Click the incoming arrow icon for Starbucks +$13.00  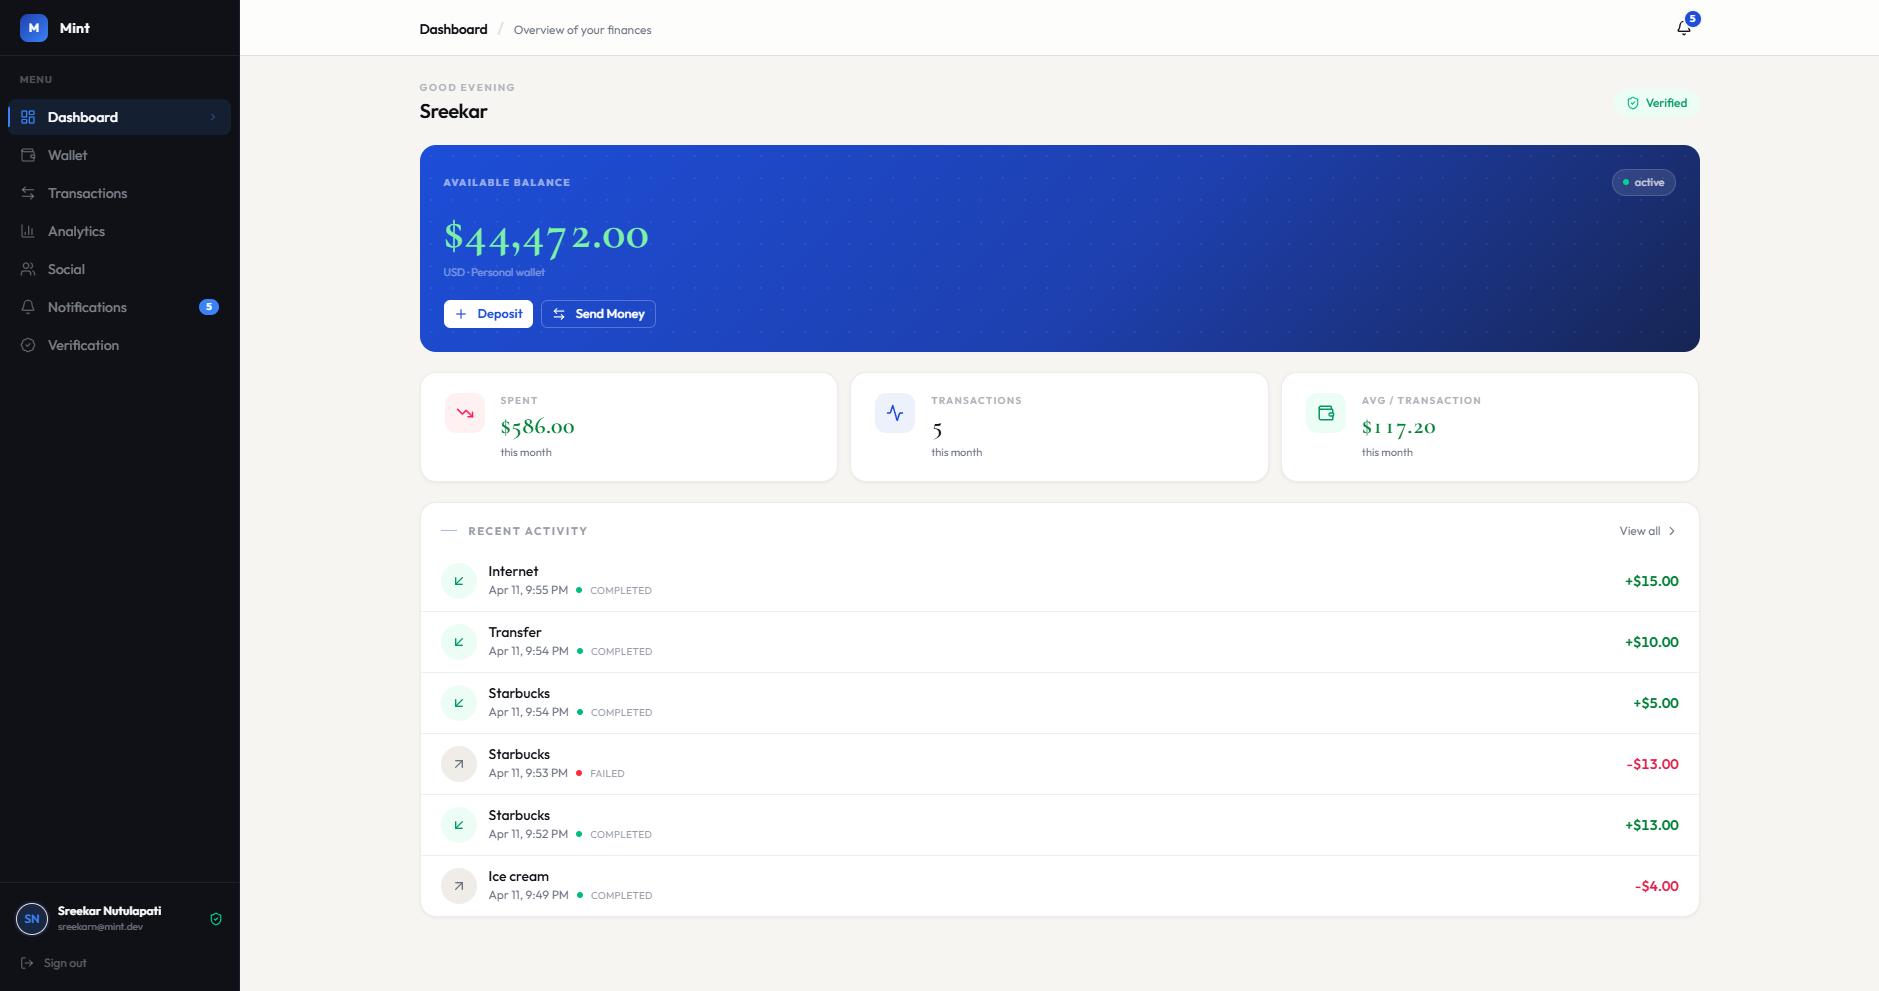click(x=459, y=825)
